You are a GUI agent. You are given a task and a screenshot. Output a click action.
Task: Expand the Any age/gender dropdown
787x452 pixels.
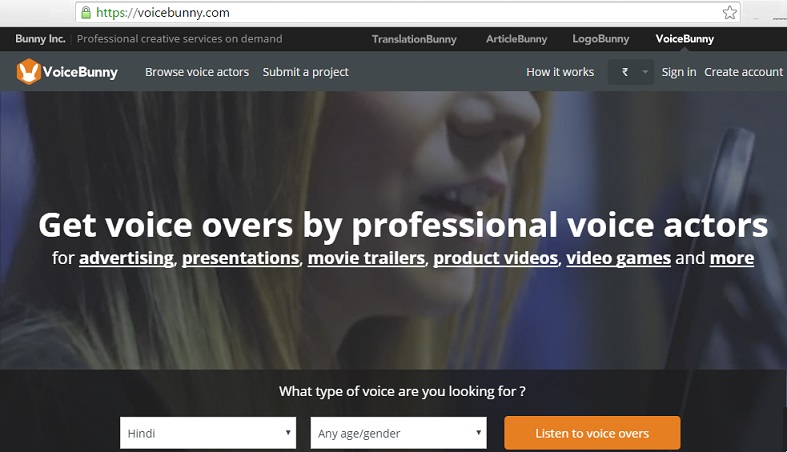pos(399,433)
